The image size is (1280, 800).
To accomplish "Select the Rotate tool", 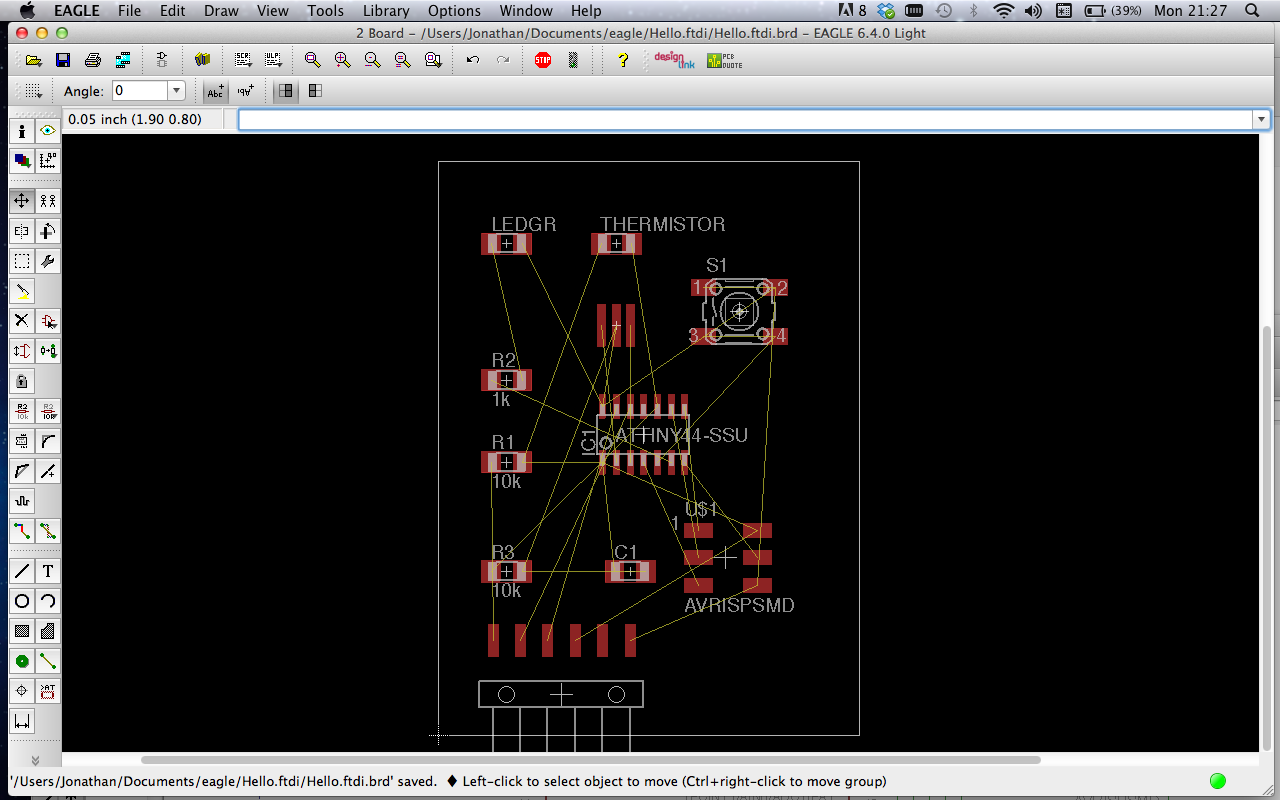I will [x=48, y=231].
